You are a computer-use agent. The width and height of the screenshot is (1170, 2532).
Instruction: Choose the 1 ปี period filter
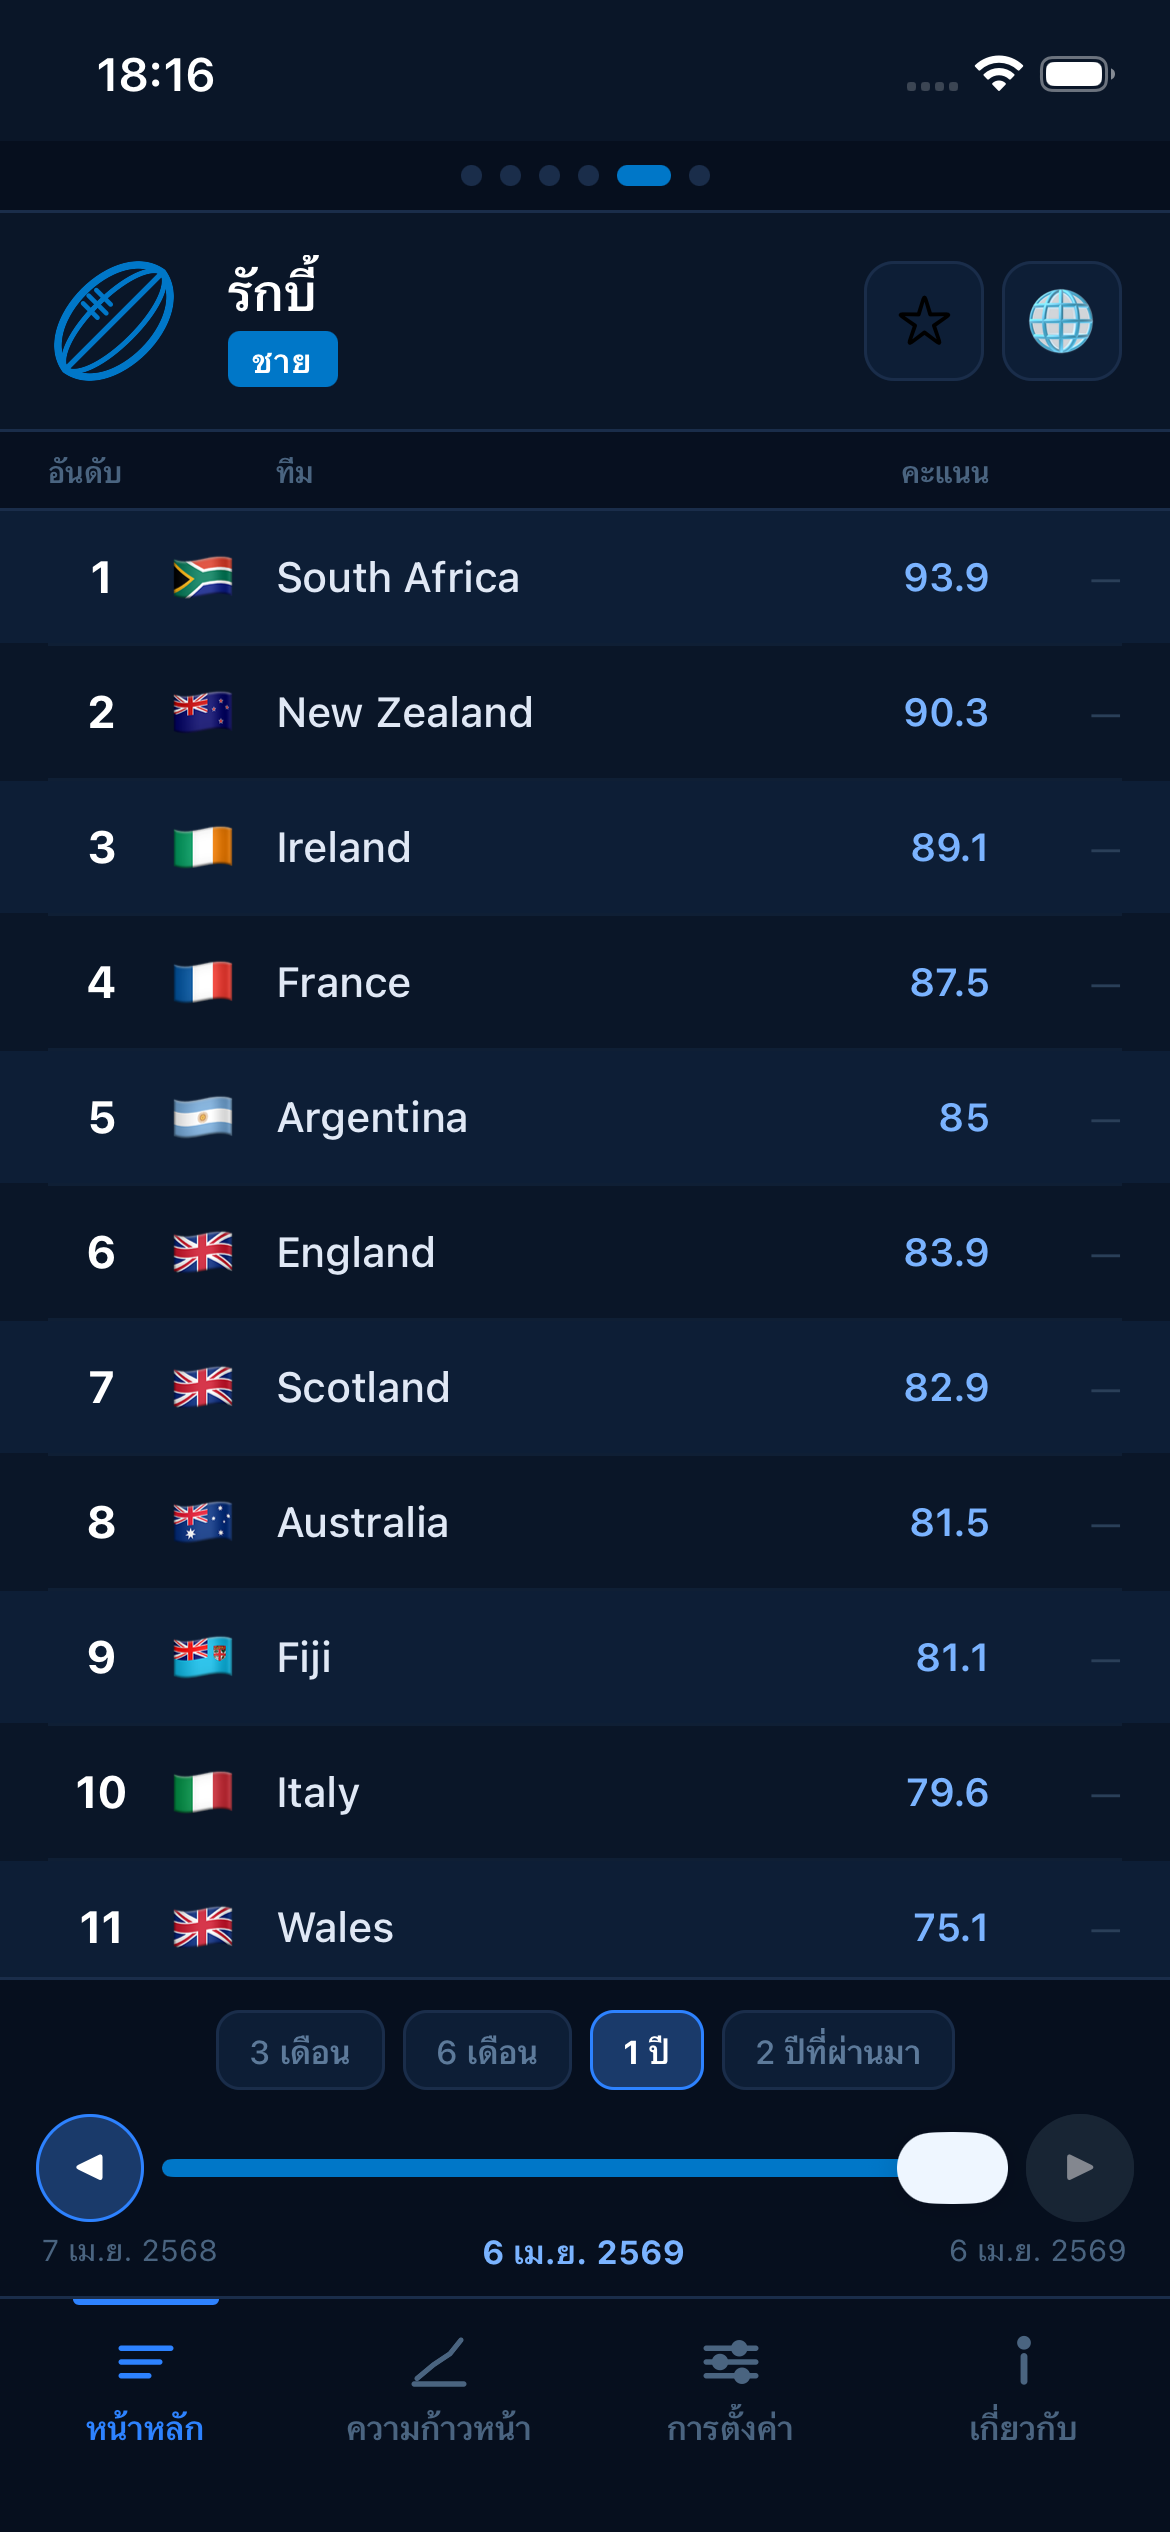pos(646,2049)
